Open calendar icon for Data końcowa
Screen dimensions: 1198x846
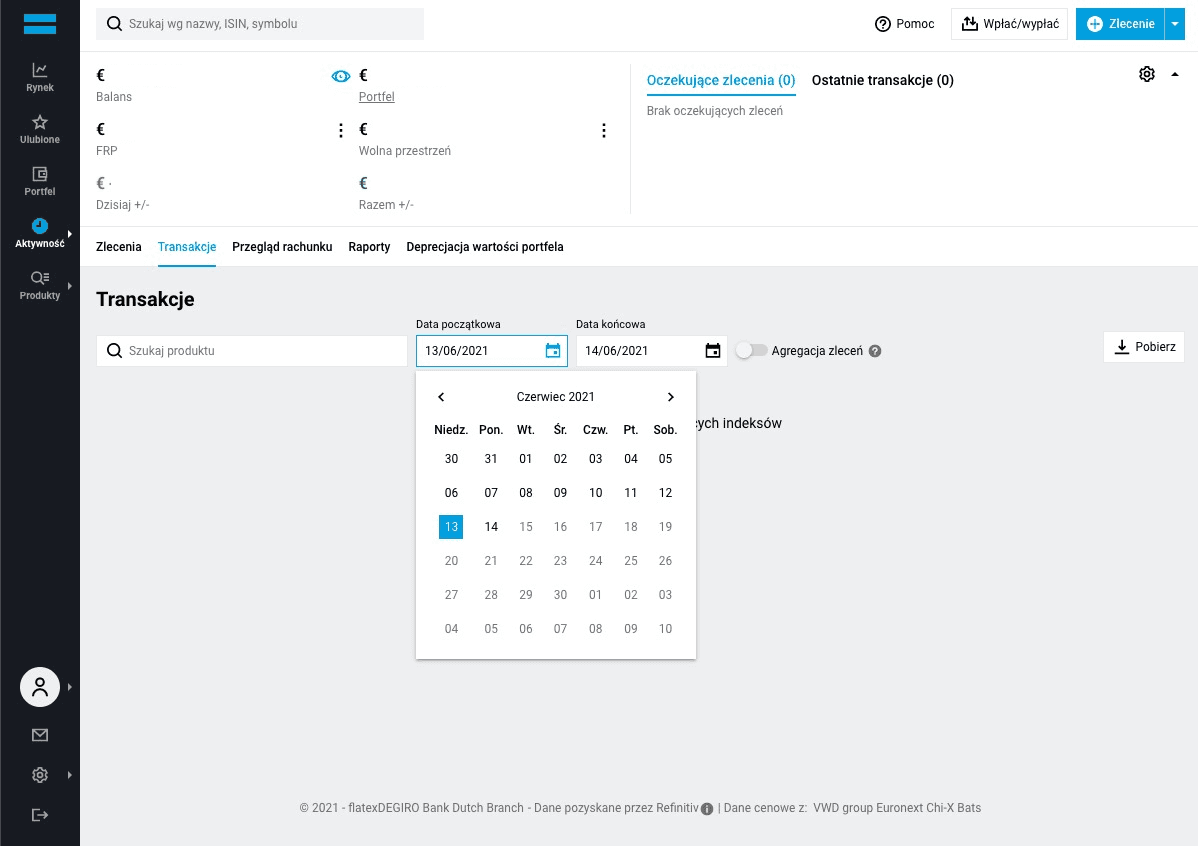click(x=713, y=351)
